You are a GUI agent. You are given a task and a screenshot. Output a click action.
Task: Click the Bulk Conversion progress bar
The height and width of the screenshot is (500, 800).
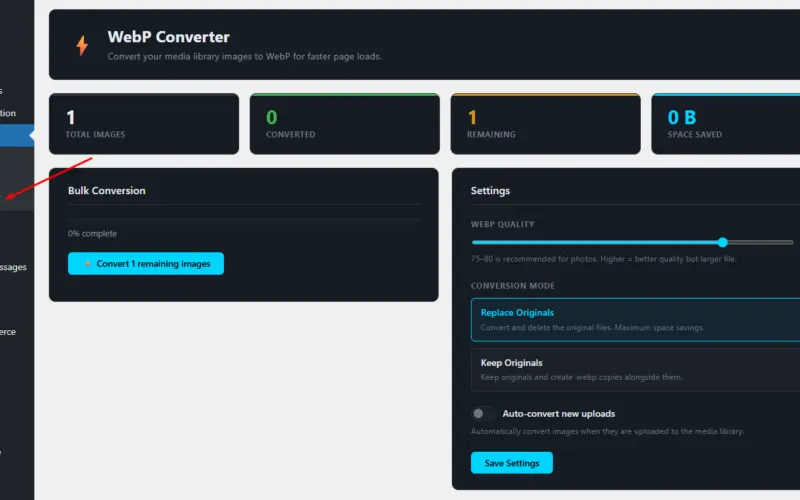244,220
